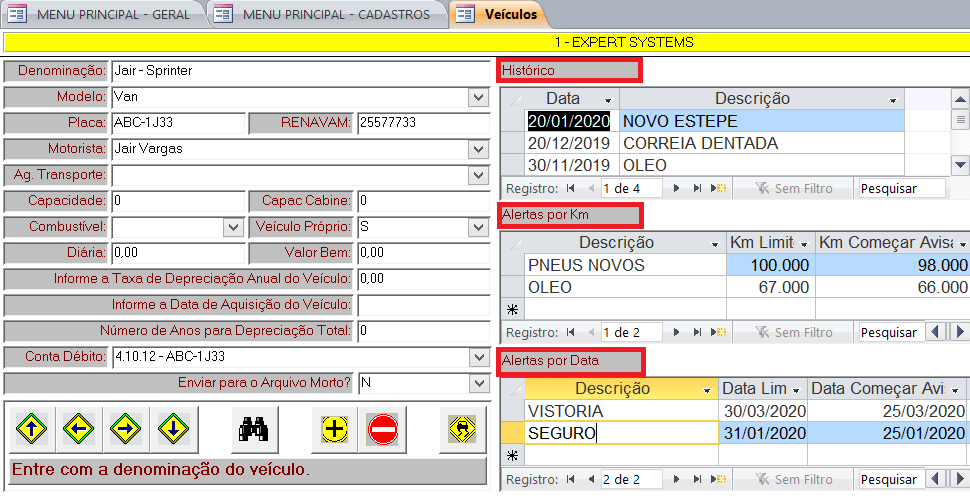Open the Data column filter arrow in Histórico
Screen dimensions: 970x499
coord(607,100)
